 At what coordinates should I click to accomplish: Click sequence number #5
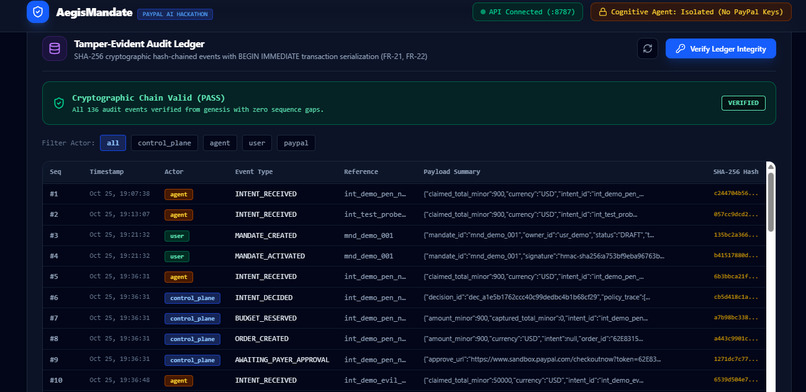[x=54, y=276]
